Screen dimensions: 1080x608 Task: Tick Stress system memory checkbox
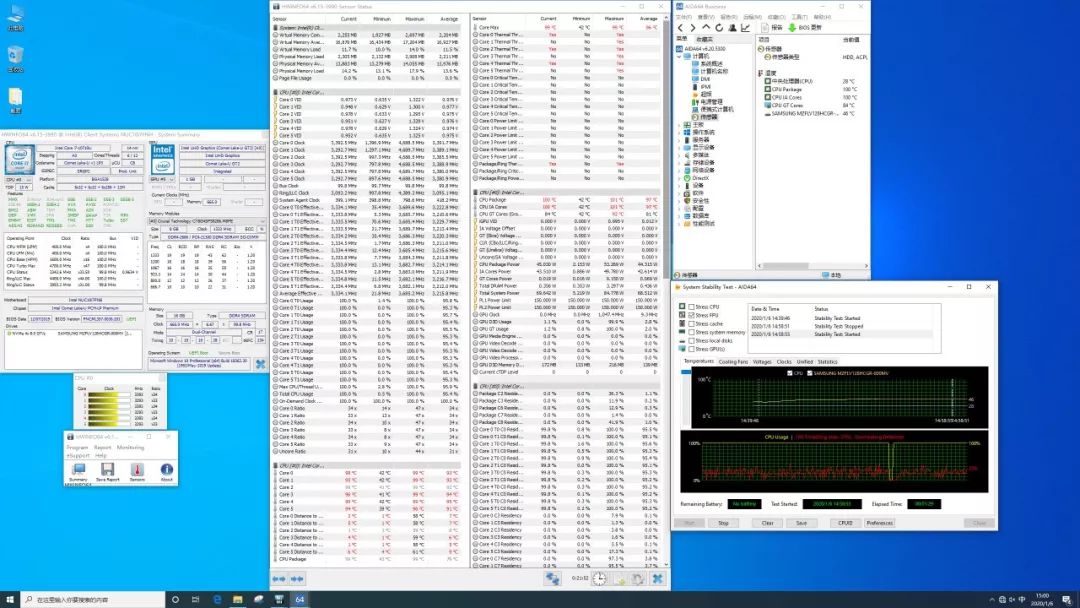(692, 332)
